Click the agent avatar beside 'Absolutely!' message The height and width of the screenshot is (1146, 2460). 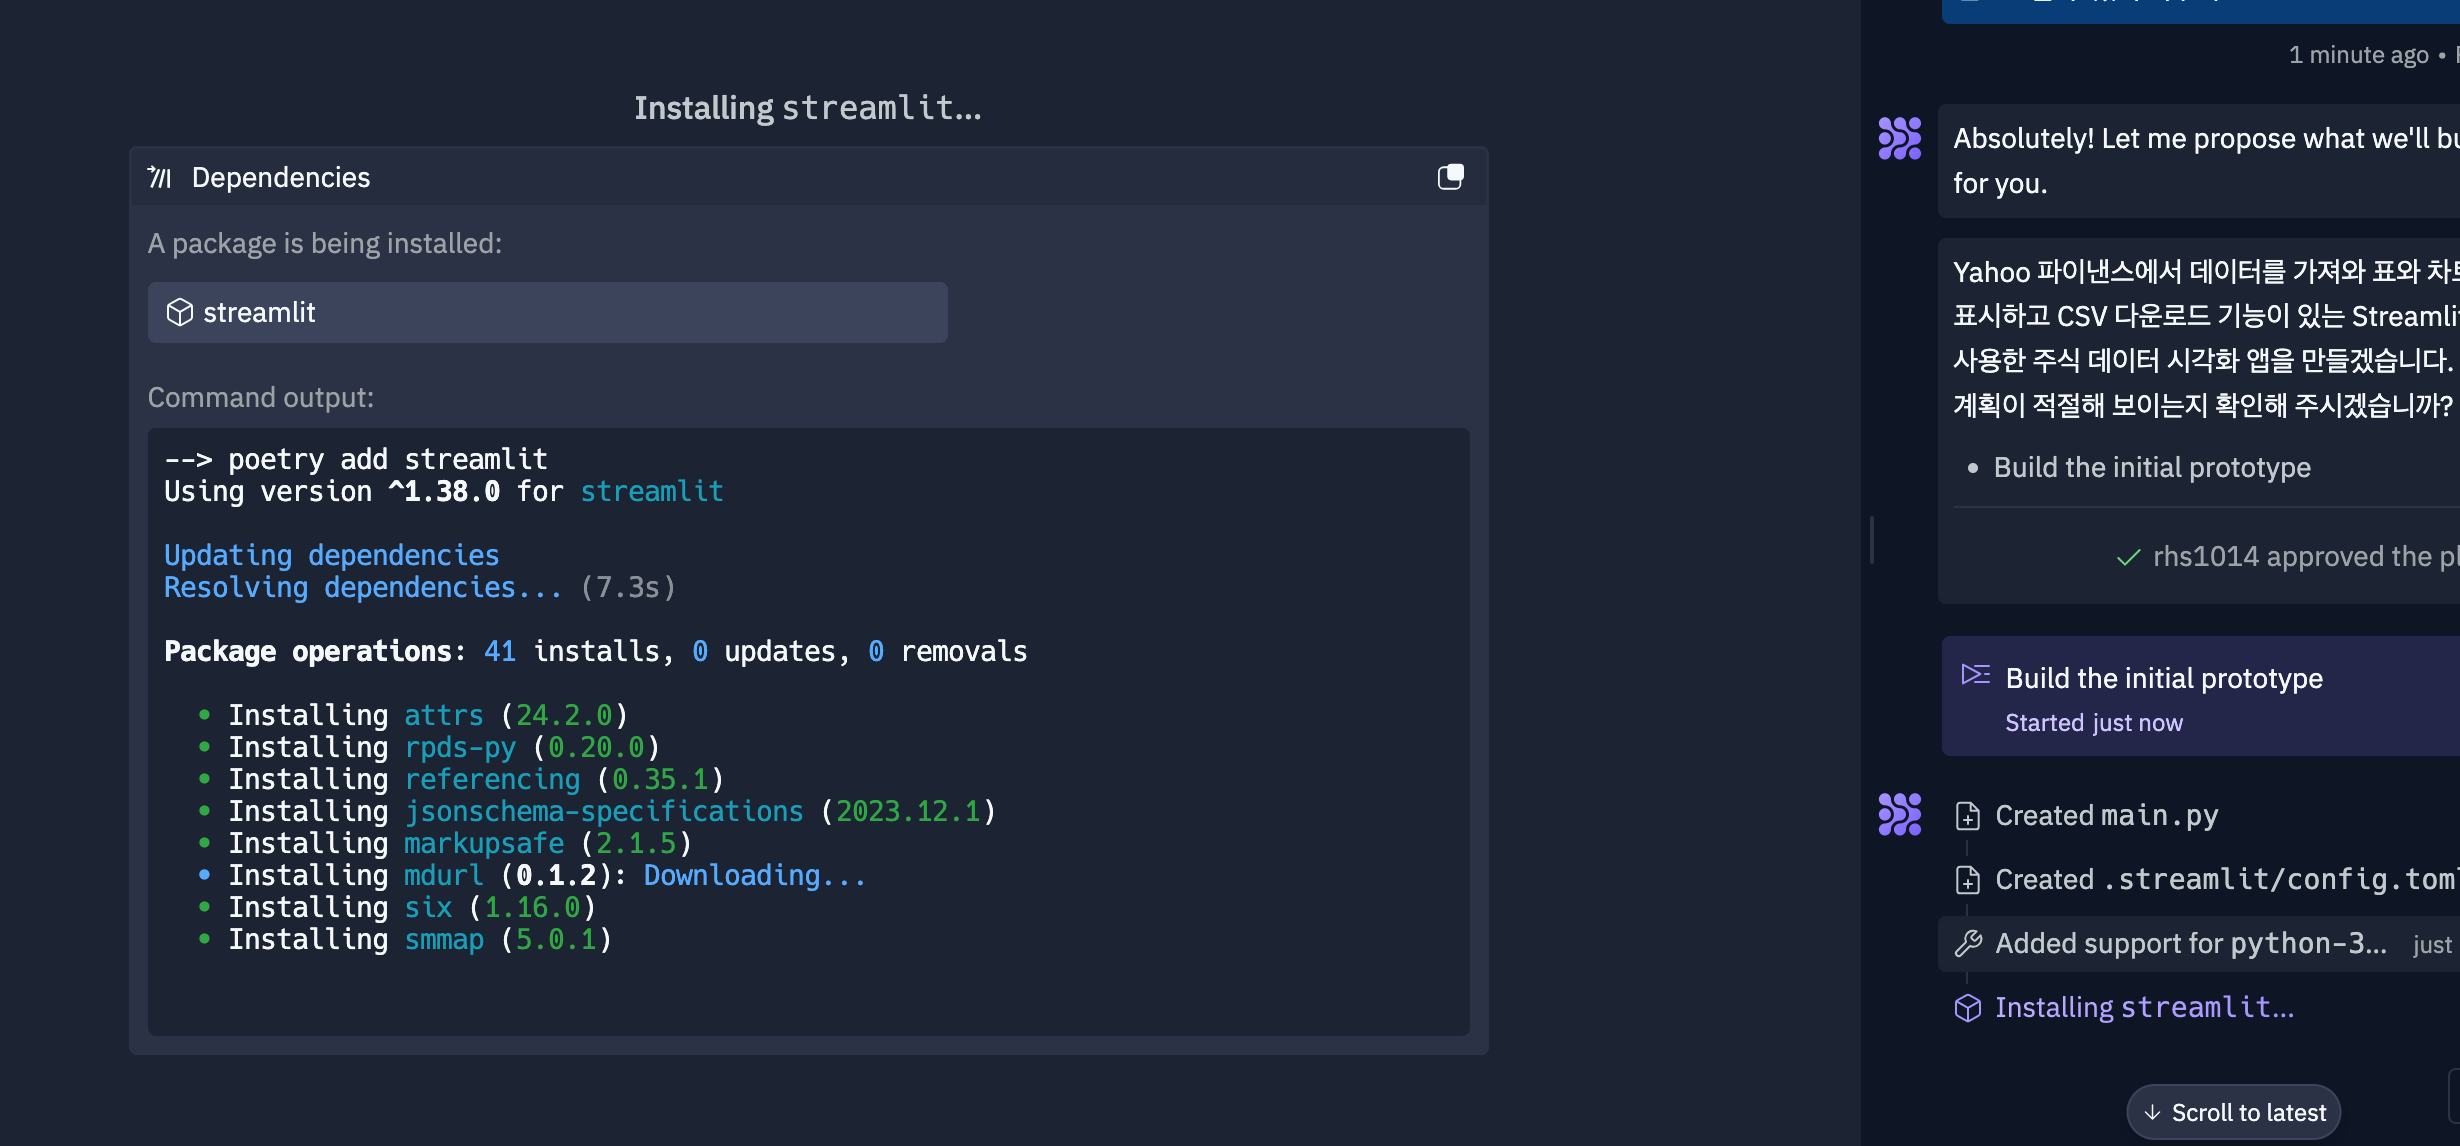1900,139
